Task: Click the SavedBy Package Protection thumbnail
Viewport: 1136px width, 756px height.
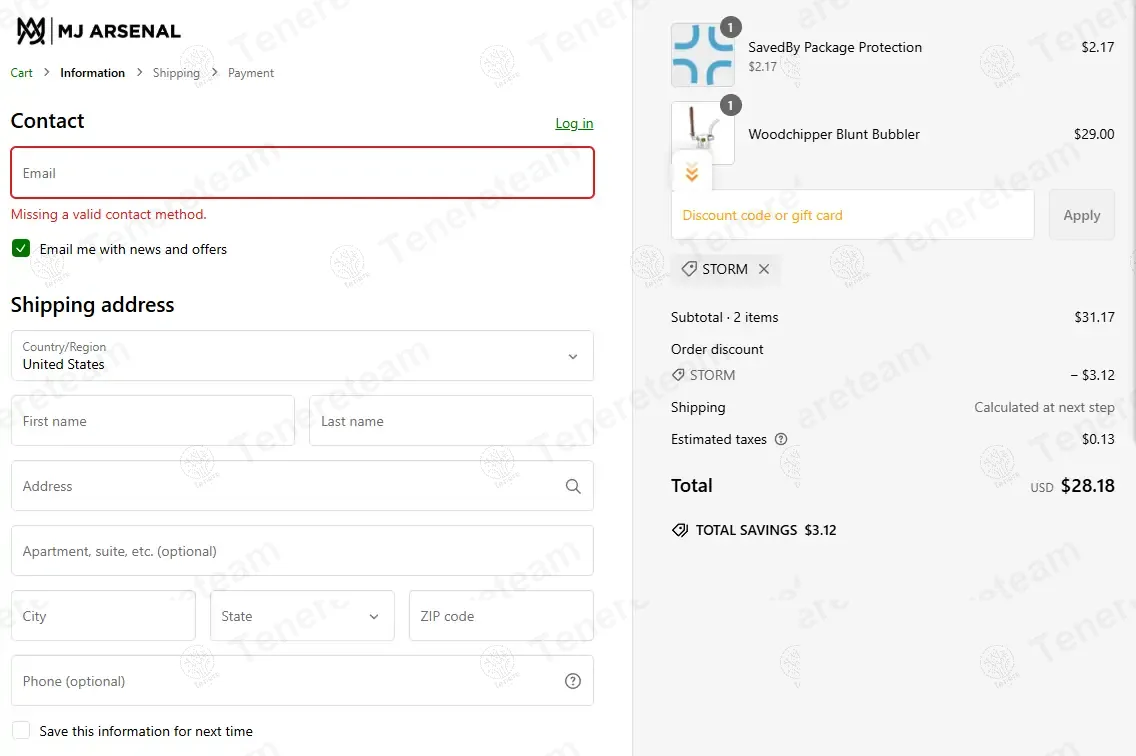Action: click(703, 55)
